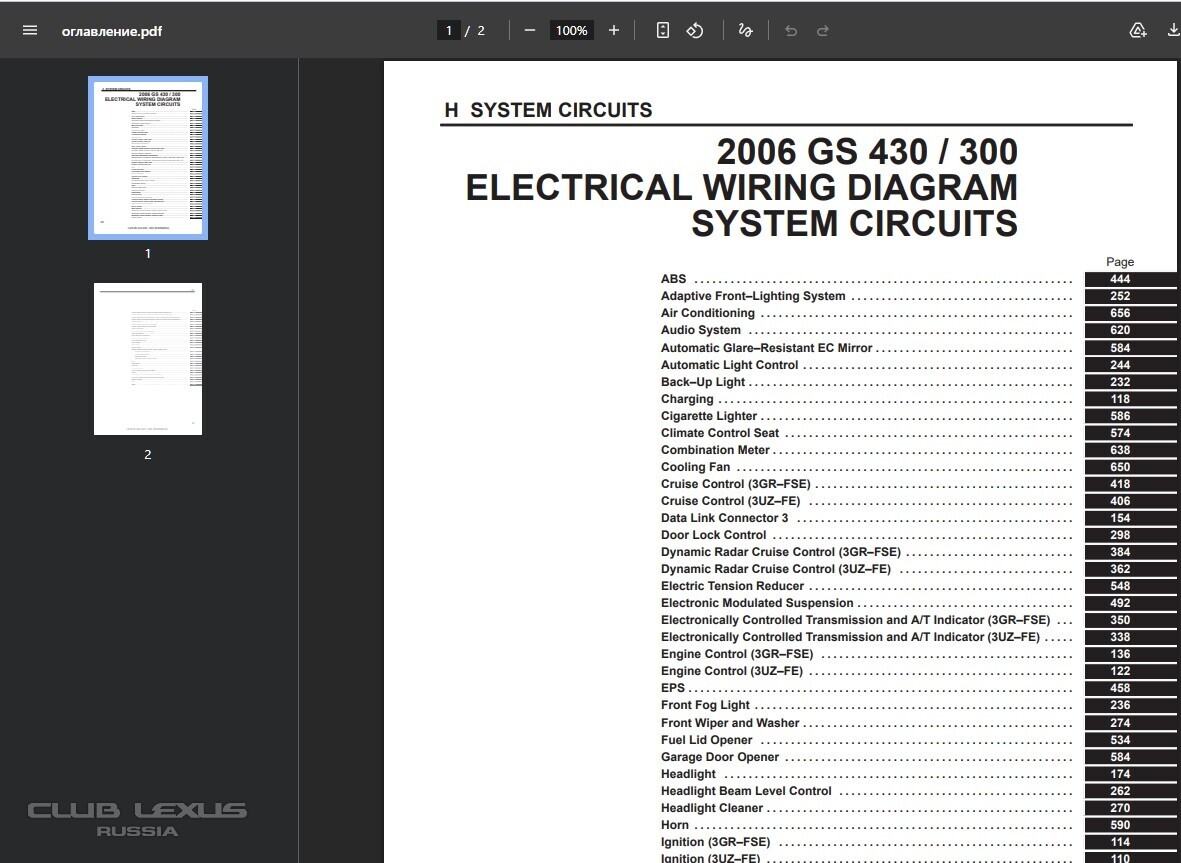Image resolution: width=1181 pixels, height=863 pixels.
Task: Click the Air Conditioning page 656 box
Action: [x=1120, y=313]
